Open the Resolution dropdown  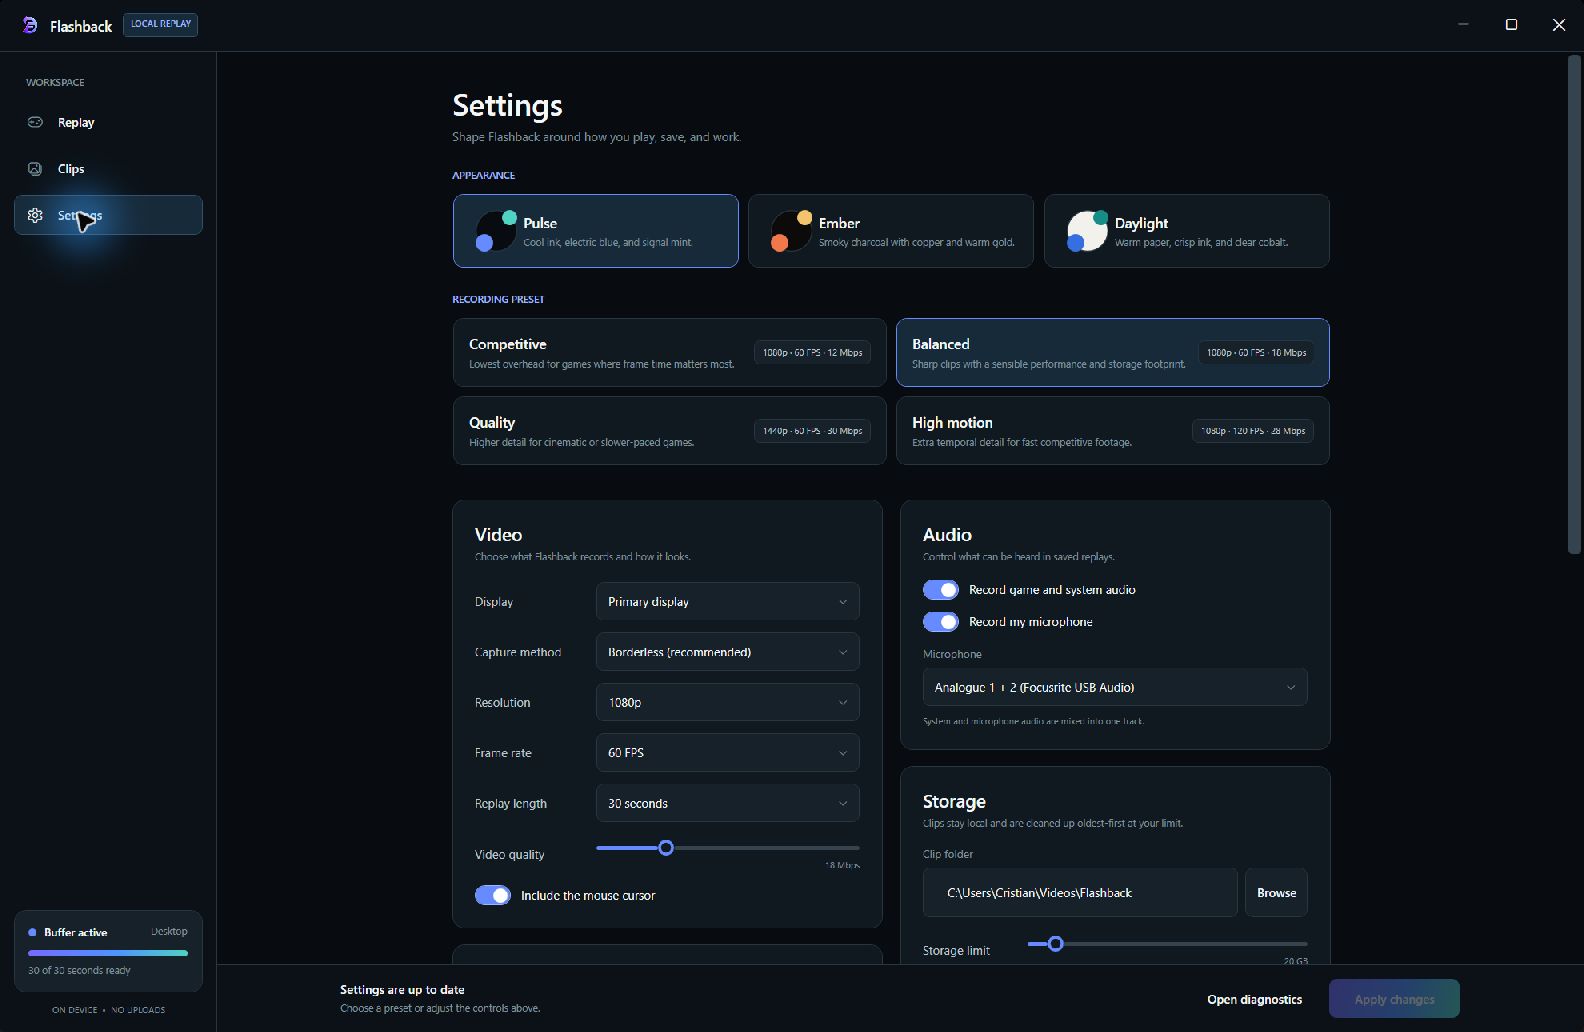click(727, 703)
